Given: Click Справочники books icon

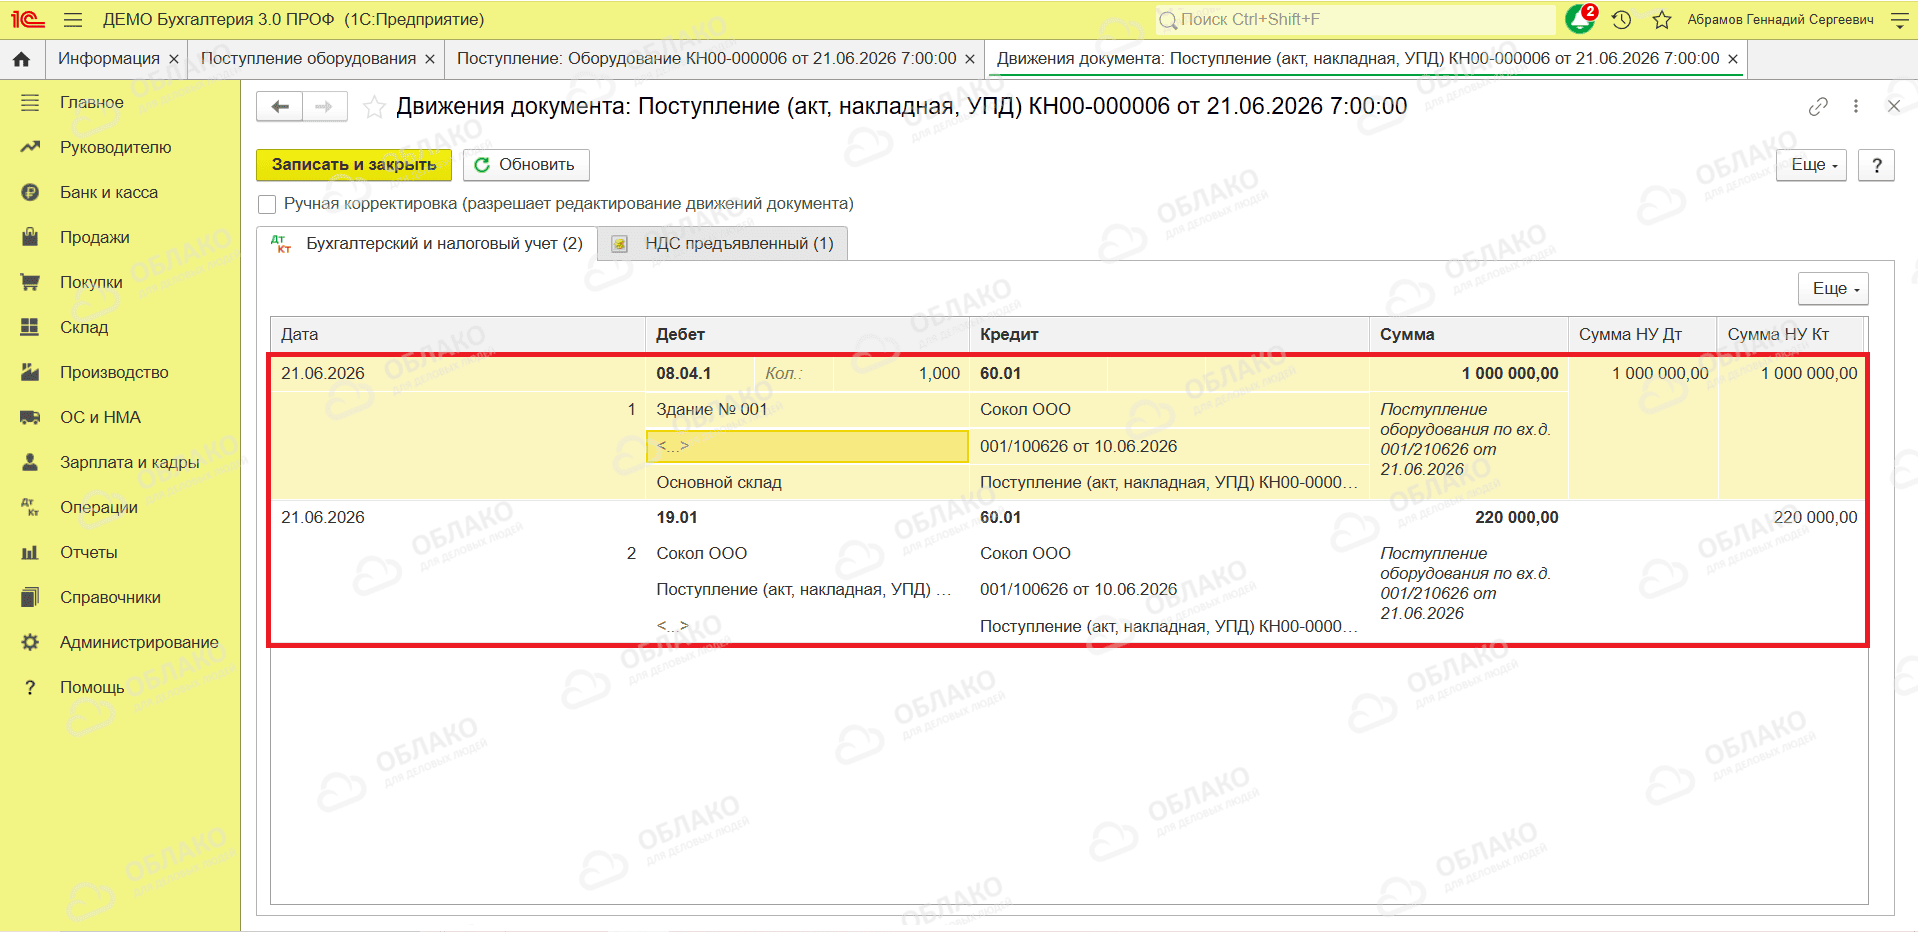Looking at the screenshot, I should click(30, 597).
